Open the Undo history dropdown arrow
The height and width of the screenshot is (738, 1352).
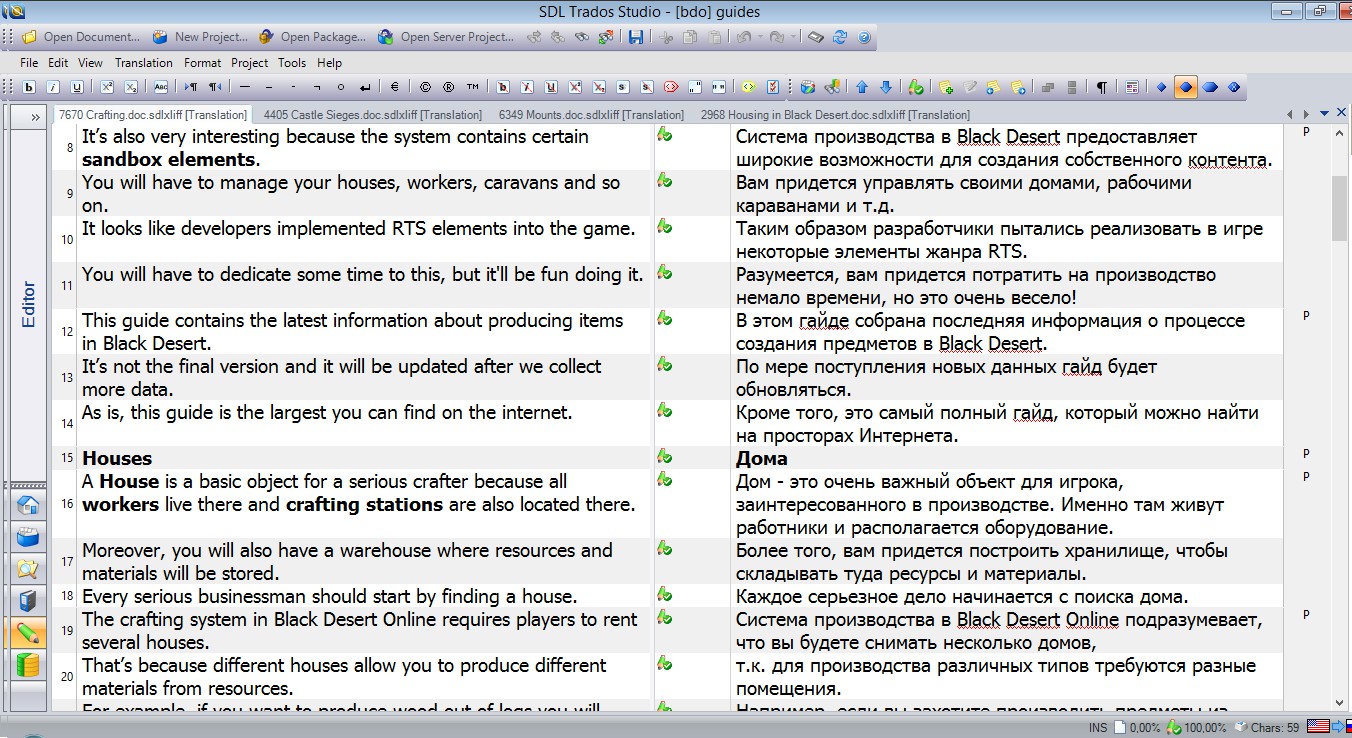click(760, 37)
